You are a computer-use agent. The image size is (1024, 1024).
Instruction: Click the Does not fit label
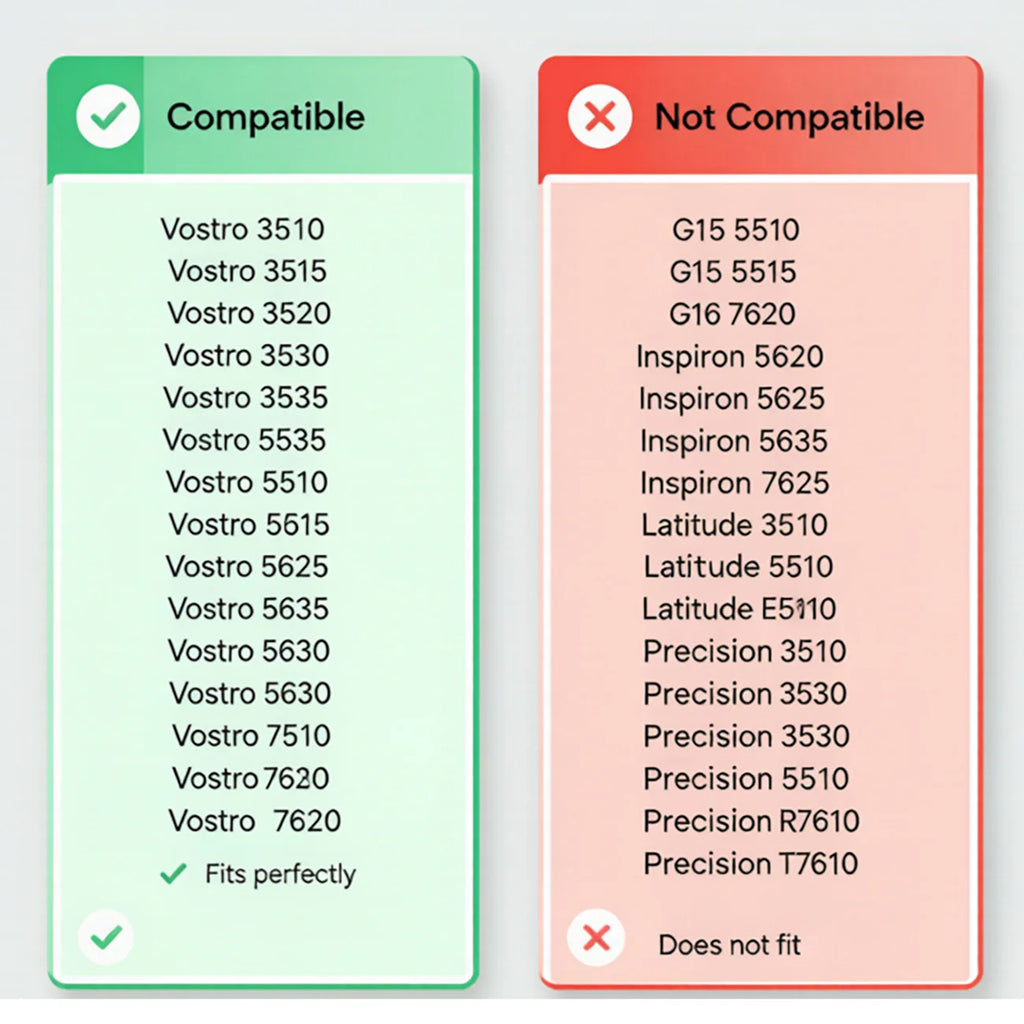(729, 945)
